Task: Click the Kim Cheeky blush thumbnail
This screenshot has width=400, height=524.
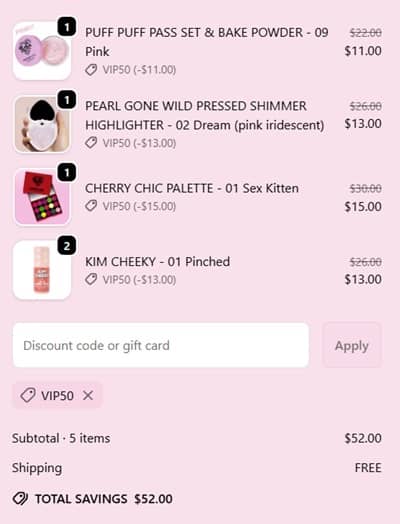Action: [x=42, y=270]
